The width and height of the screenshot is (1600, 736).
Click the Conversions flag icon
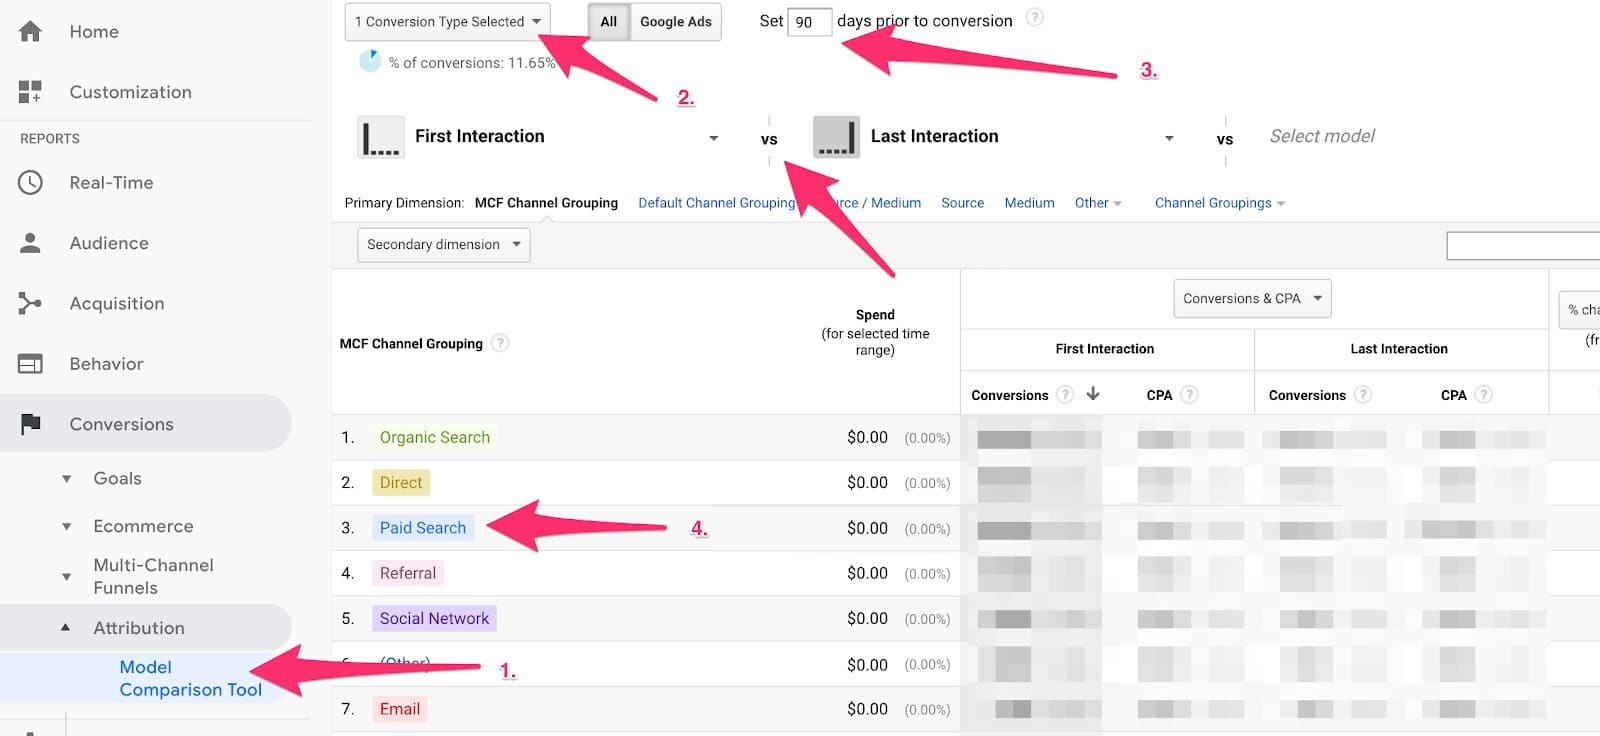coord(30,424)
